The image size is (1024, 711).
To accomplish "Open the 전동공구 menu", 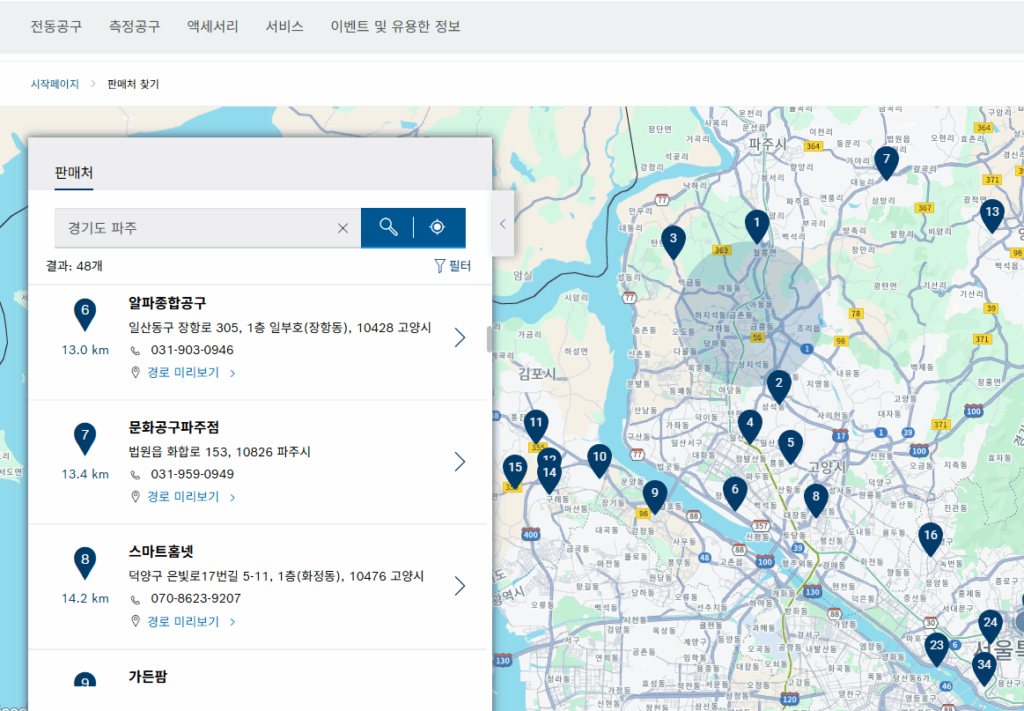I will pyautogui.click(x=56, y=26).
